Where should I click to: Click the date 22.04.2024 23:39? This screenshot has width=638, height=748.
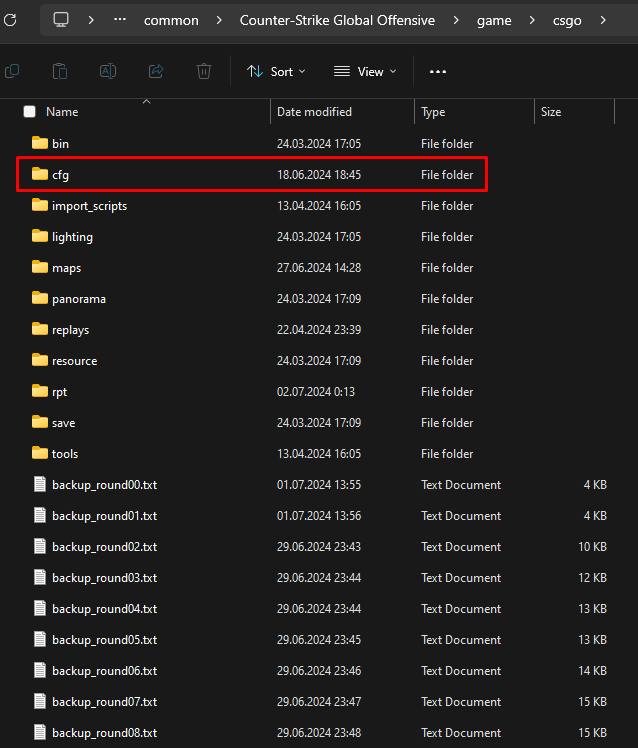pos(319,330)
